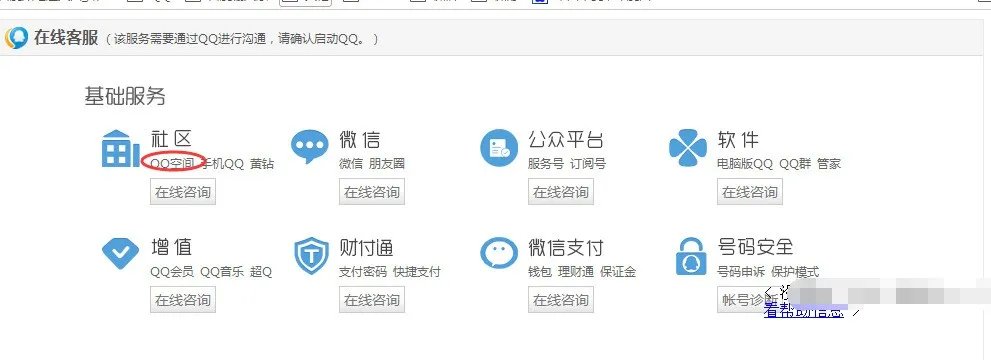Viewport: 991px width, 360px height.
Task: Click the 增值 category heading
Action: coord(171,247)
